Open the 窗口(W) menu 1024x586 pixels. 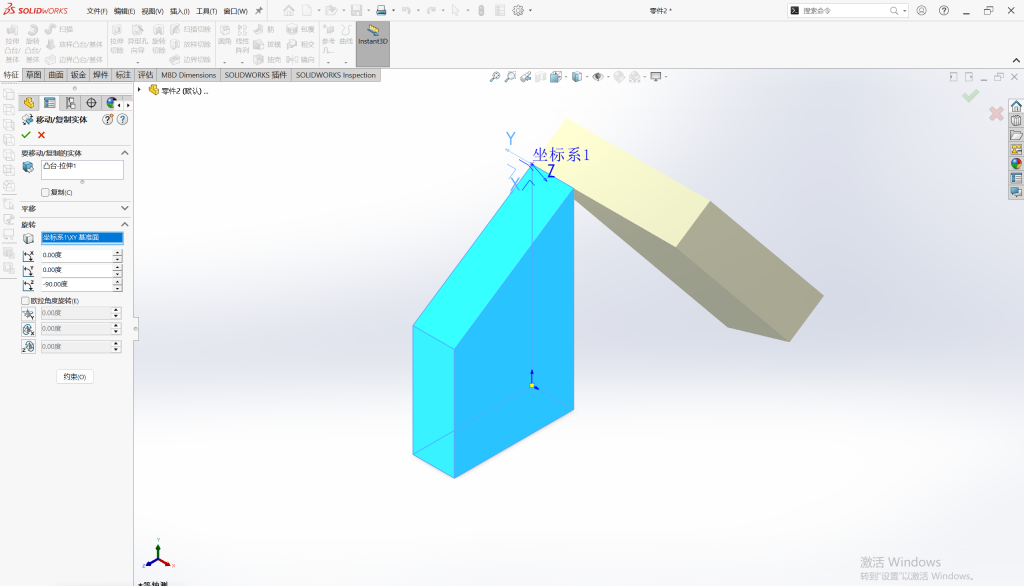(x=235, y=11)
